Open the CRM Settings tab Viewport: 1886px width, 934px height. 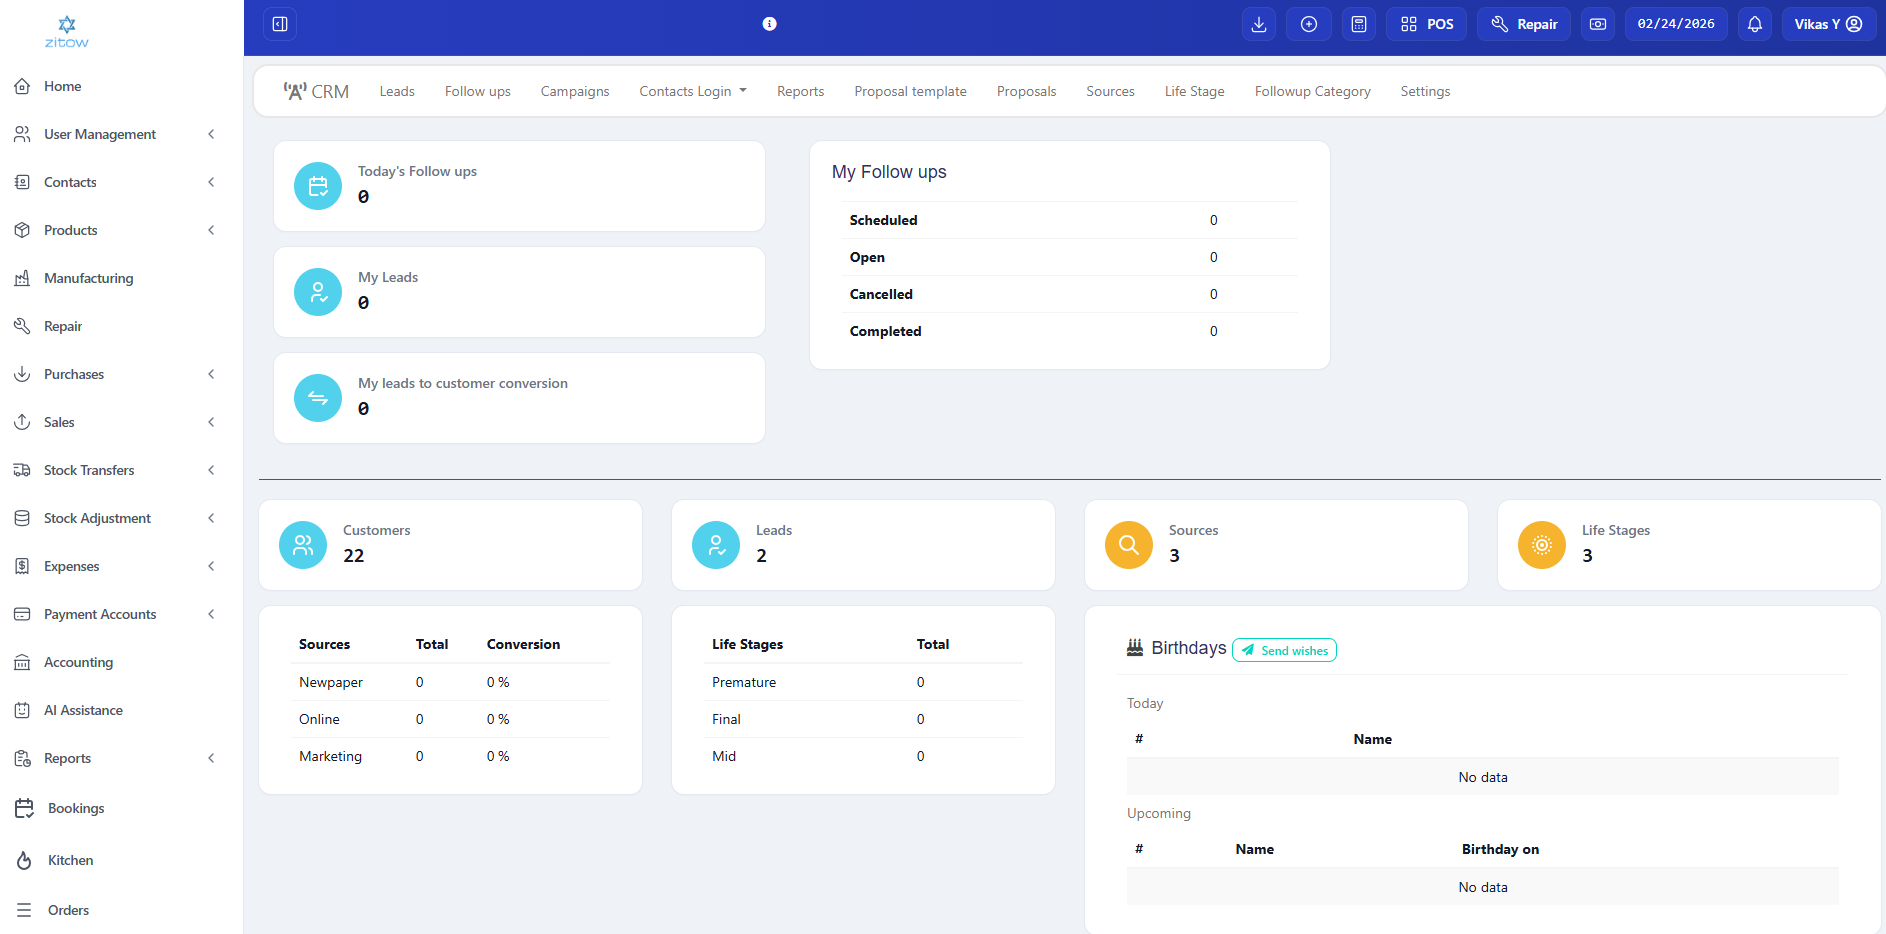[x=1425, y=91]
